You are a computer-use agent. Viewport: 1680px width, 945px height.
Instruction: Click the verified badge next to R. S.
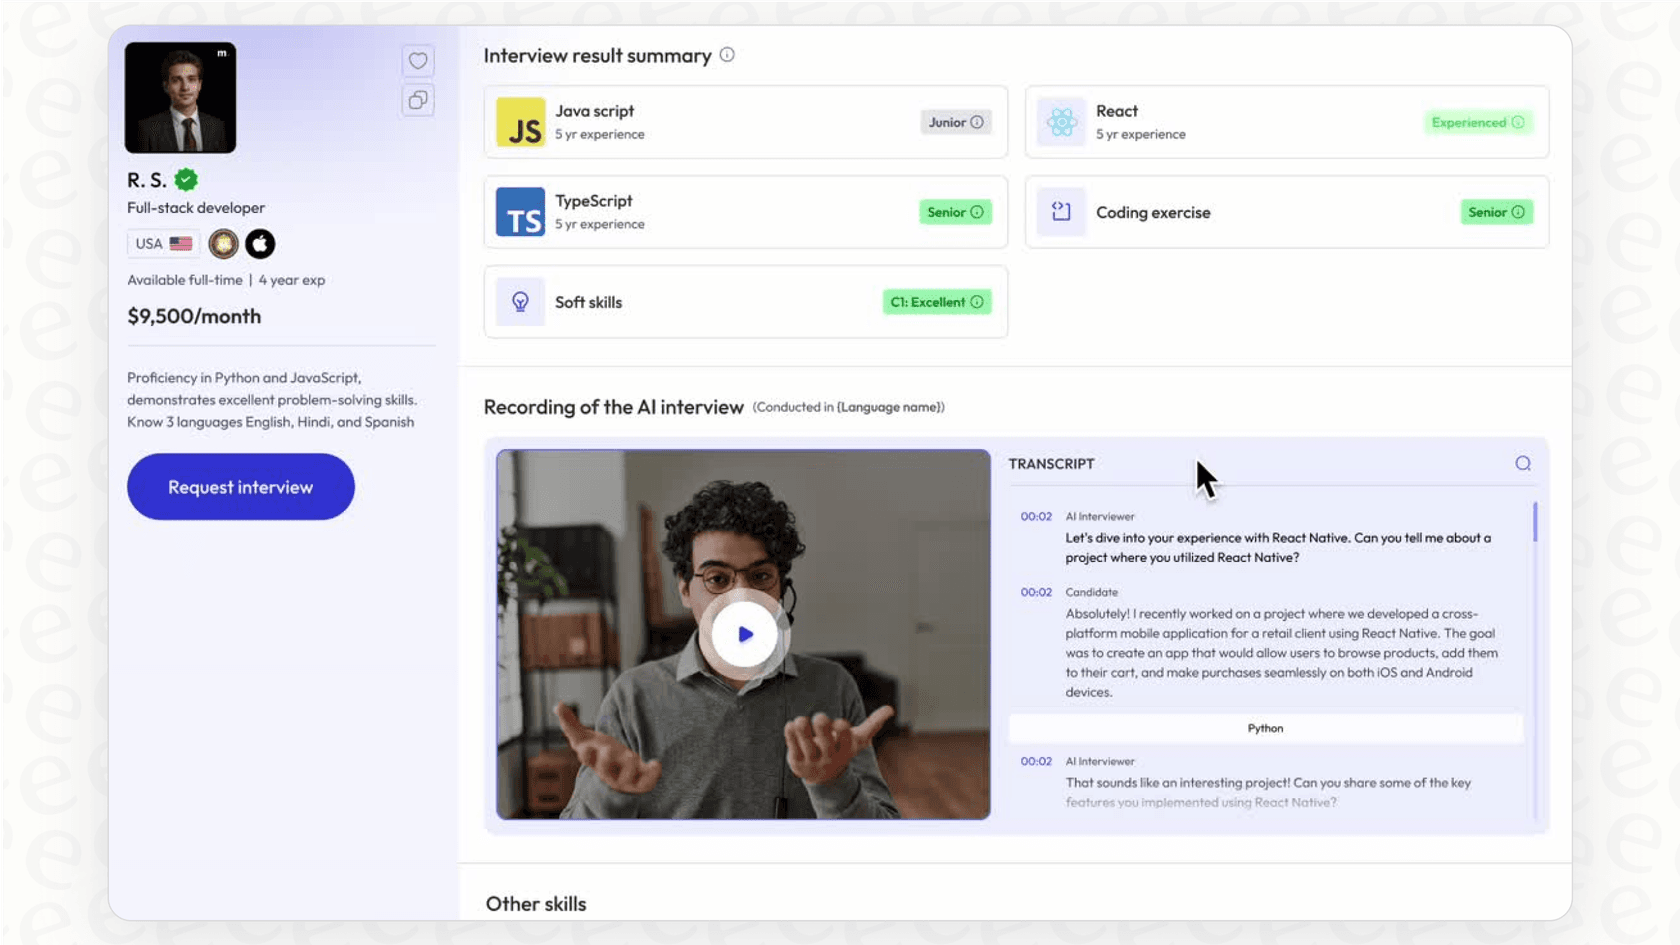tap(186, 179)
